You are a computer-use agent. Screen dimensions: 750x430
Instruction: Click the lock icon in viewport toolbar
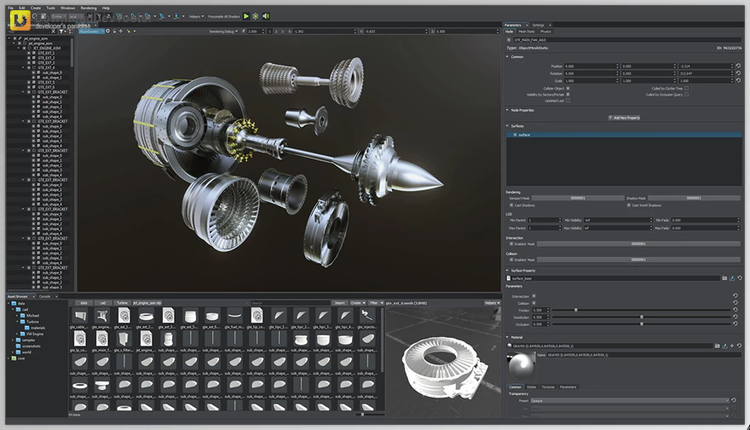coord(115,31)
